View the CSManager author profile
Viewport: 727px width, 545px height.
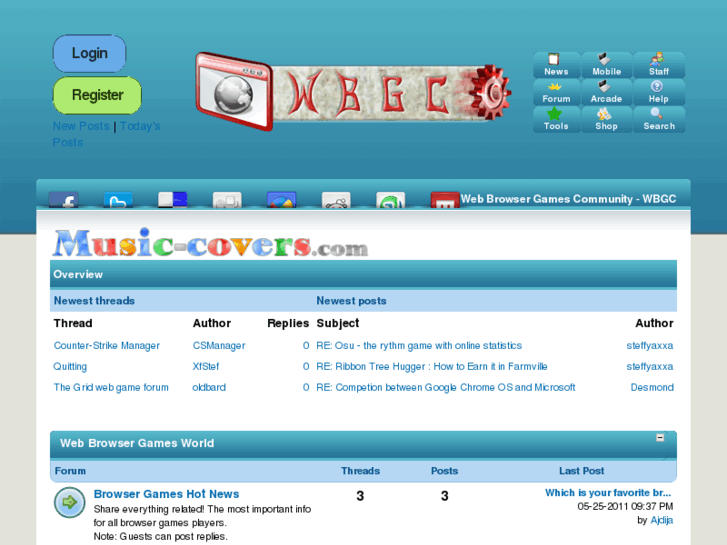pos(219,346)
